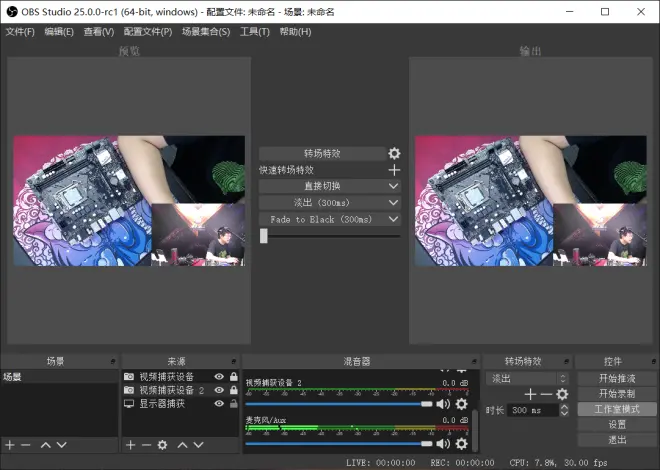
Task: Move selected source down in 来源 panel
Action: 198,445
